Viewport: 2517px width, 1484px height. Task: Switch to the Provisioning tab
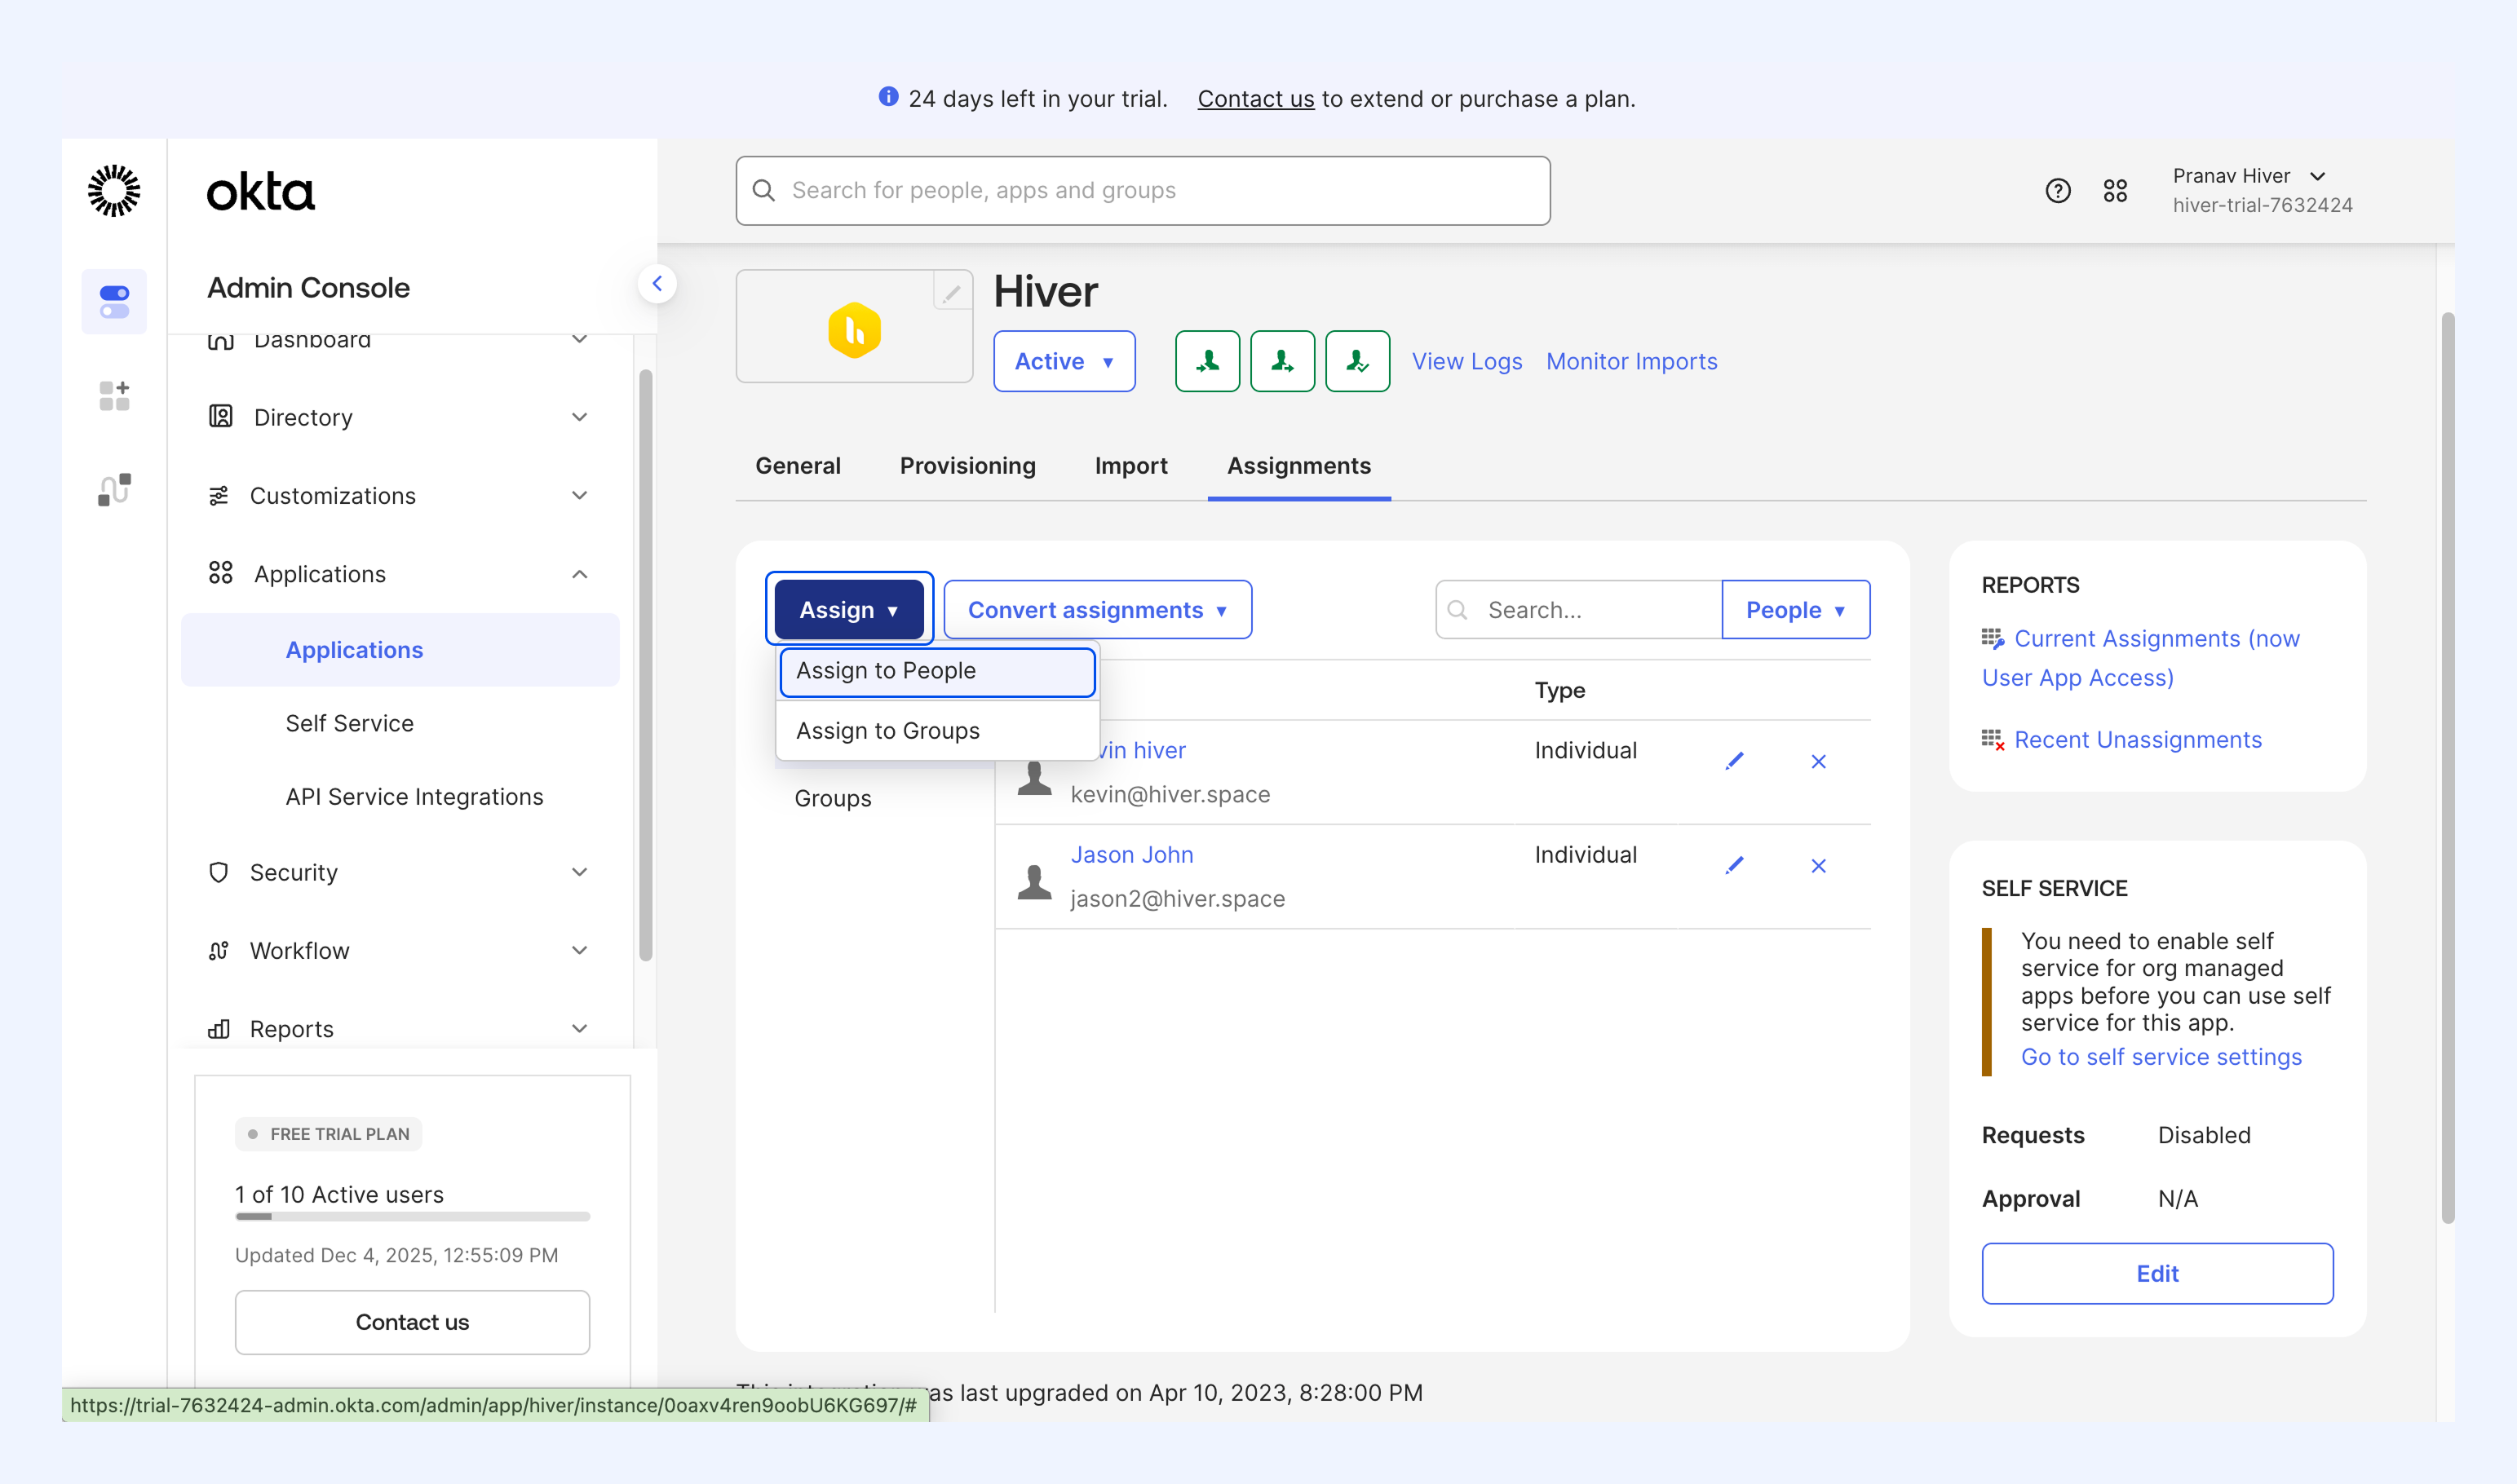(967, 466)
